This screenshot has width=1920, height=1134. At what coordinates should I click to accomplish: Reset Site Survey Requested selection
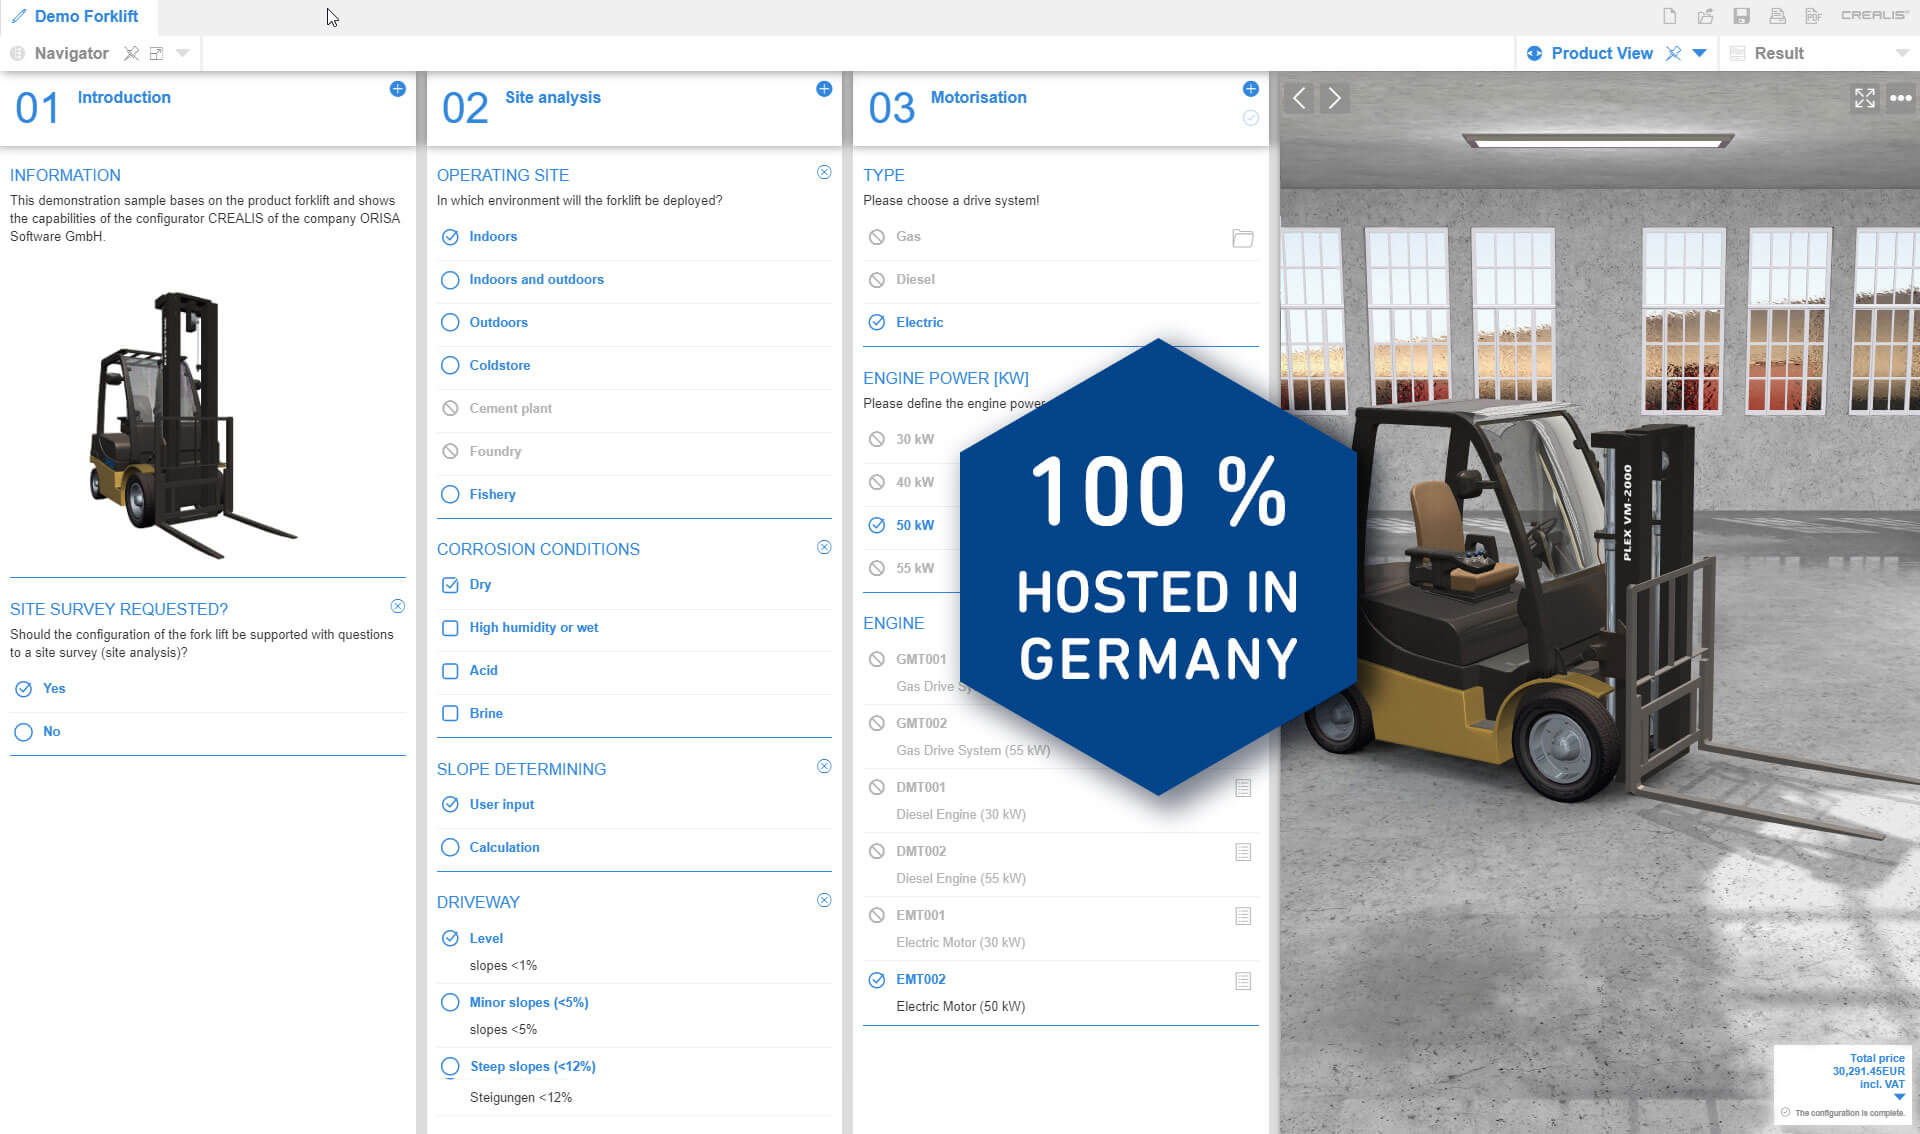click(x=397, y=606)
